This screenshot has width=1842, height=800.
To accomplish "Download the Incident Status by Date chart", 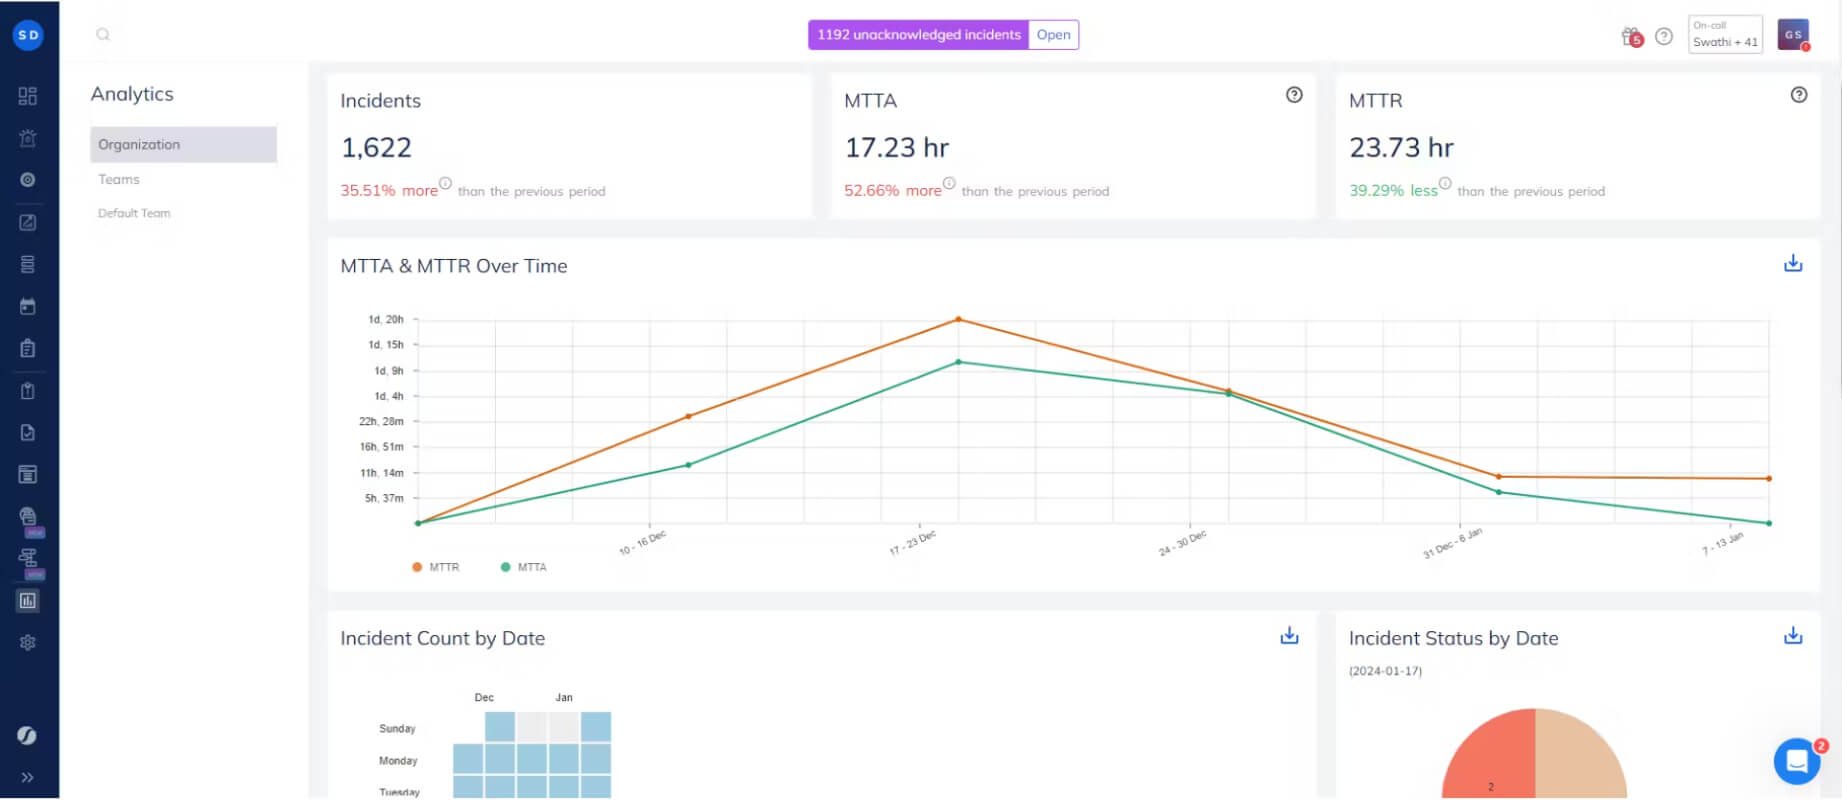I will (1793, 635).
